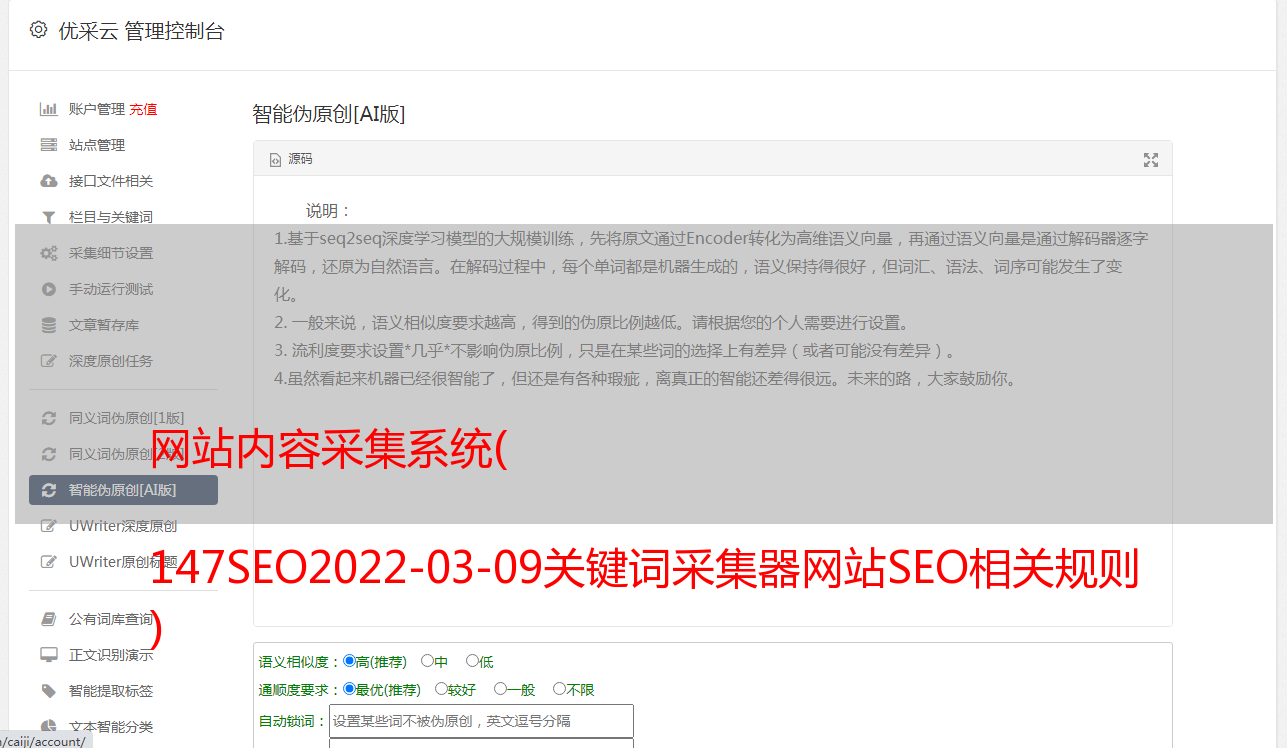Click the red 充值 link

pos(143,109)
